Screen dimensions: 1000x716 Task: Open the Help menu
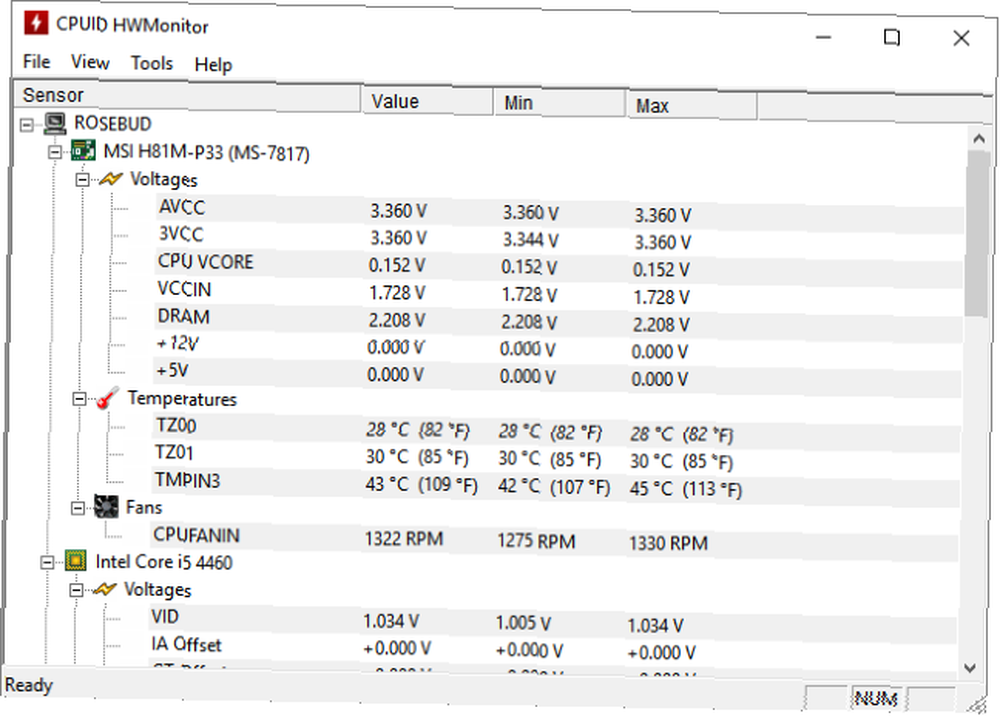click(213, 64)
